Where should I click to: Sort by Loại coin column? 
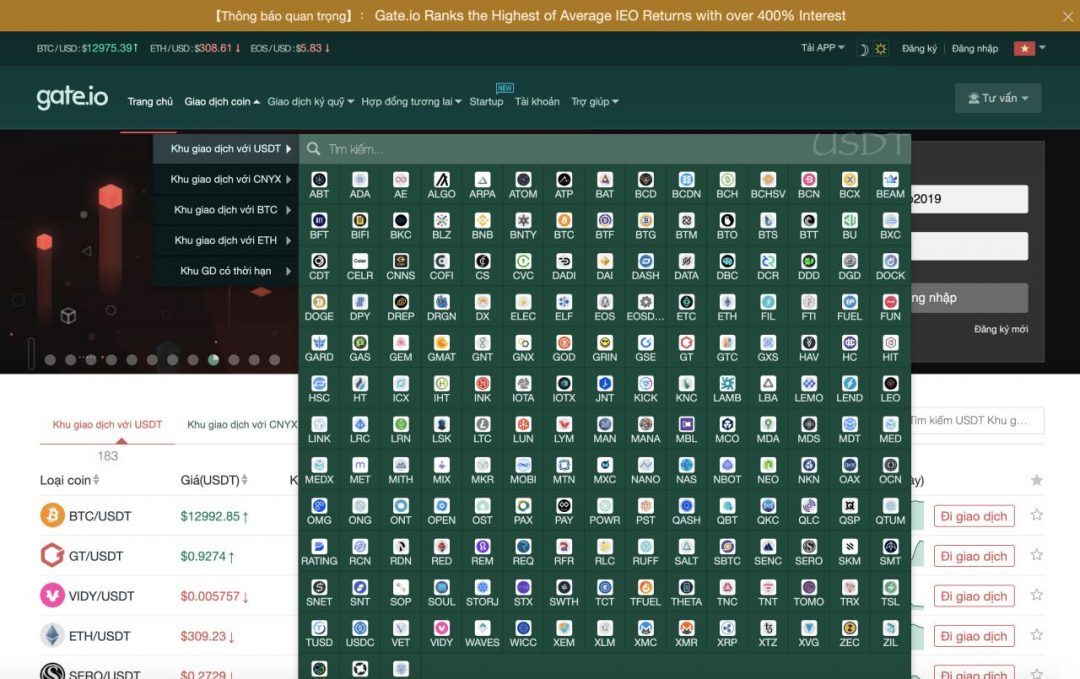(x=70, y=480)
